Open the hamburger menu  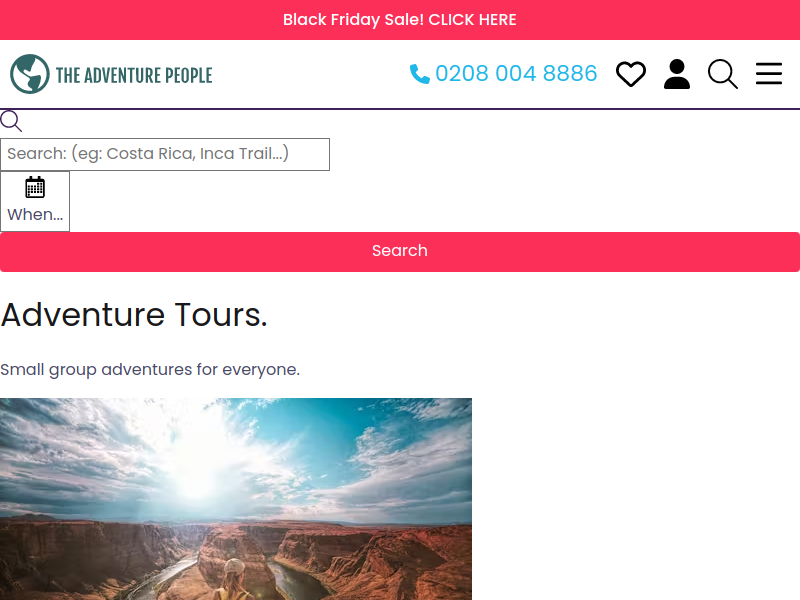pyautogui.click(x=769, y=74)
